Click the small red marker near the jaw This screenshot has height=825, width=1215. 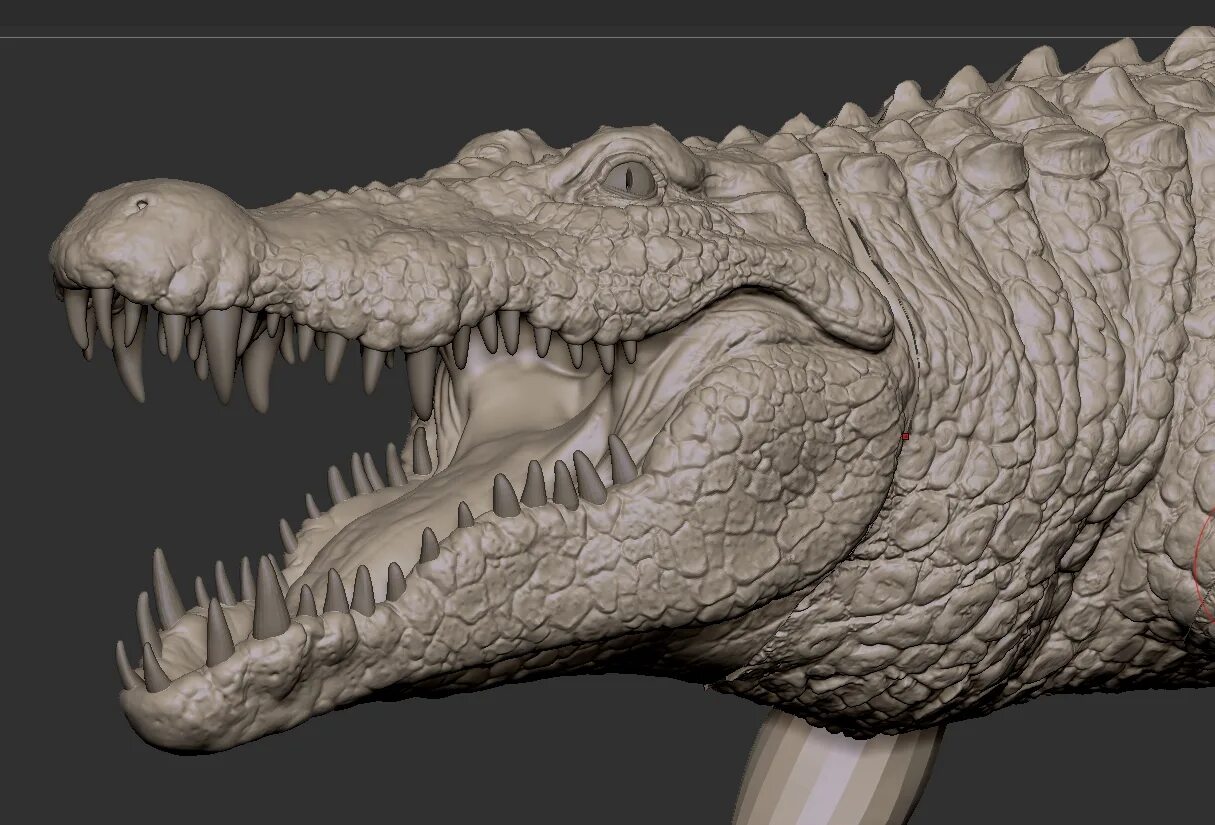pos(905,437)
